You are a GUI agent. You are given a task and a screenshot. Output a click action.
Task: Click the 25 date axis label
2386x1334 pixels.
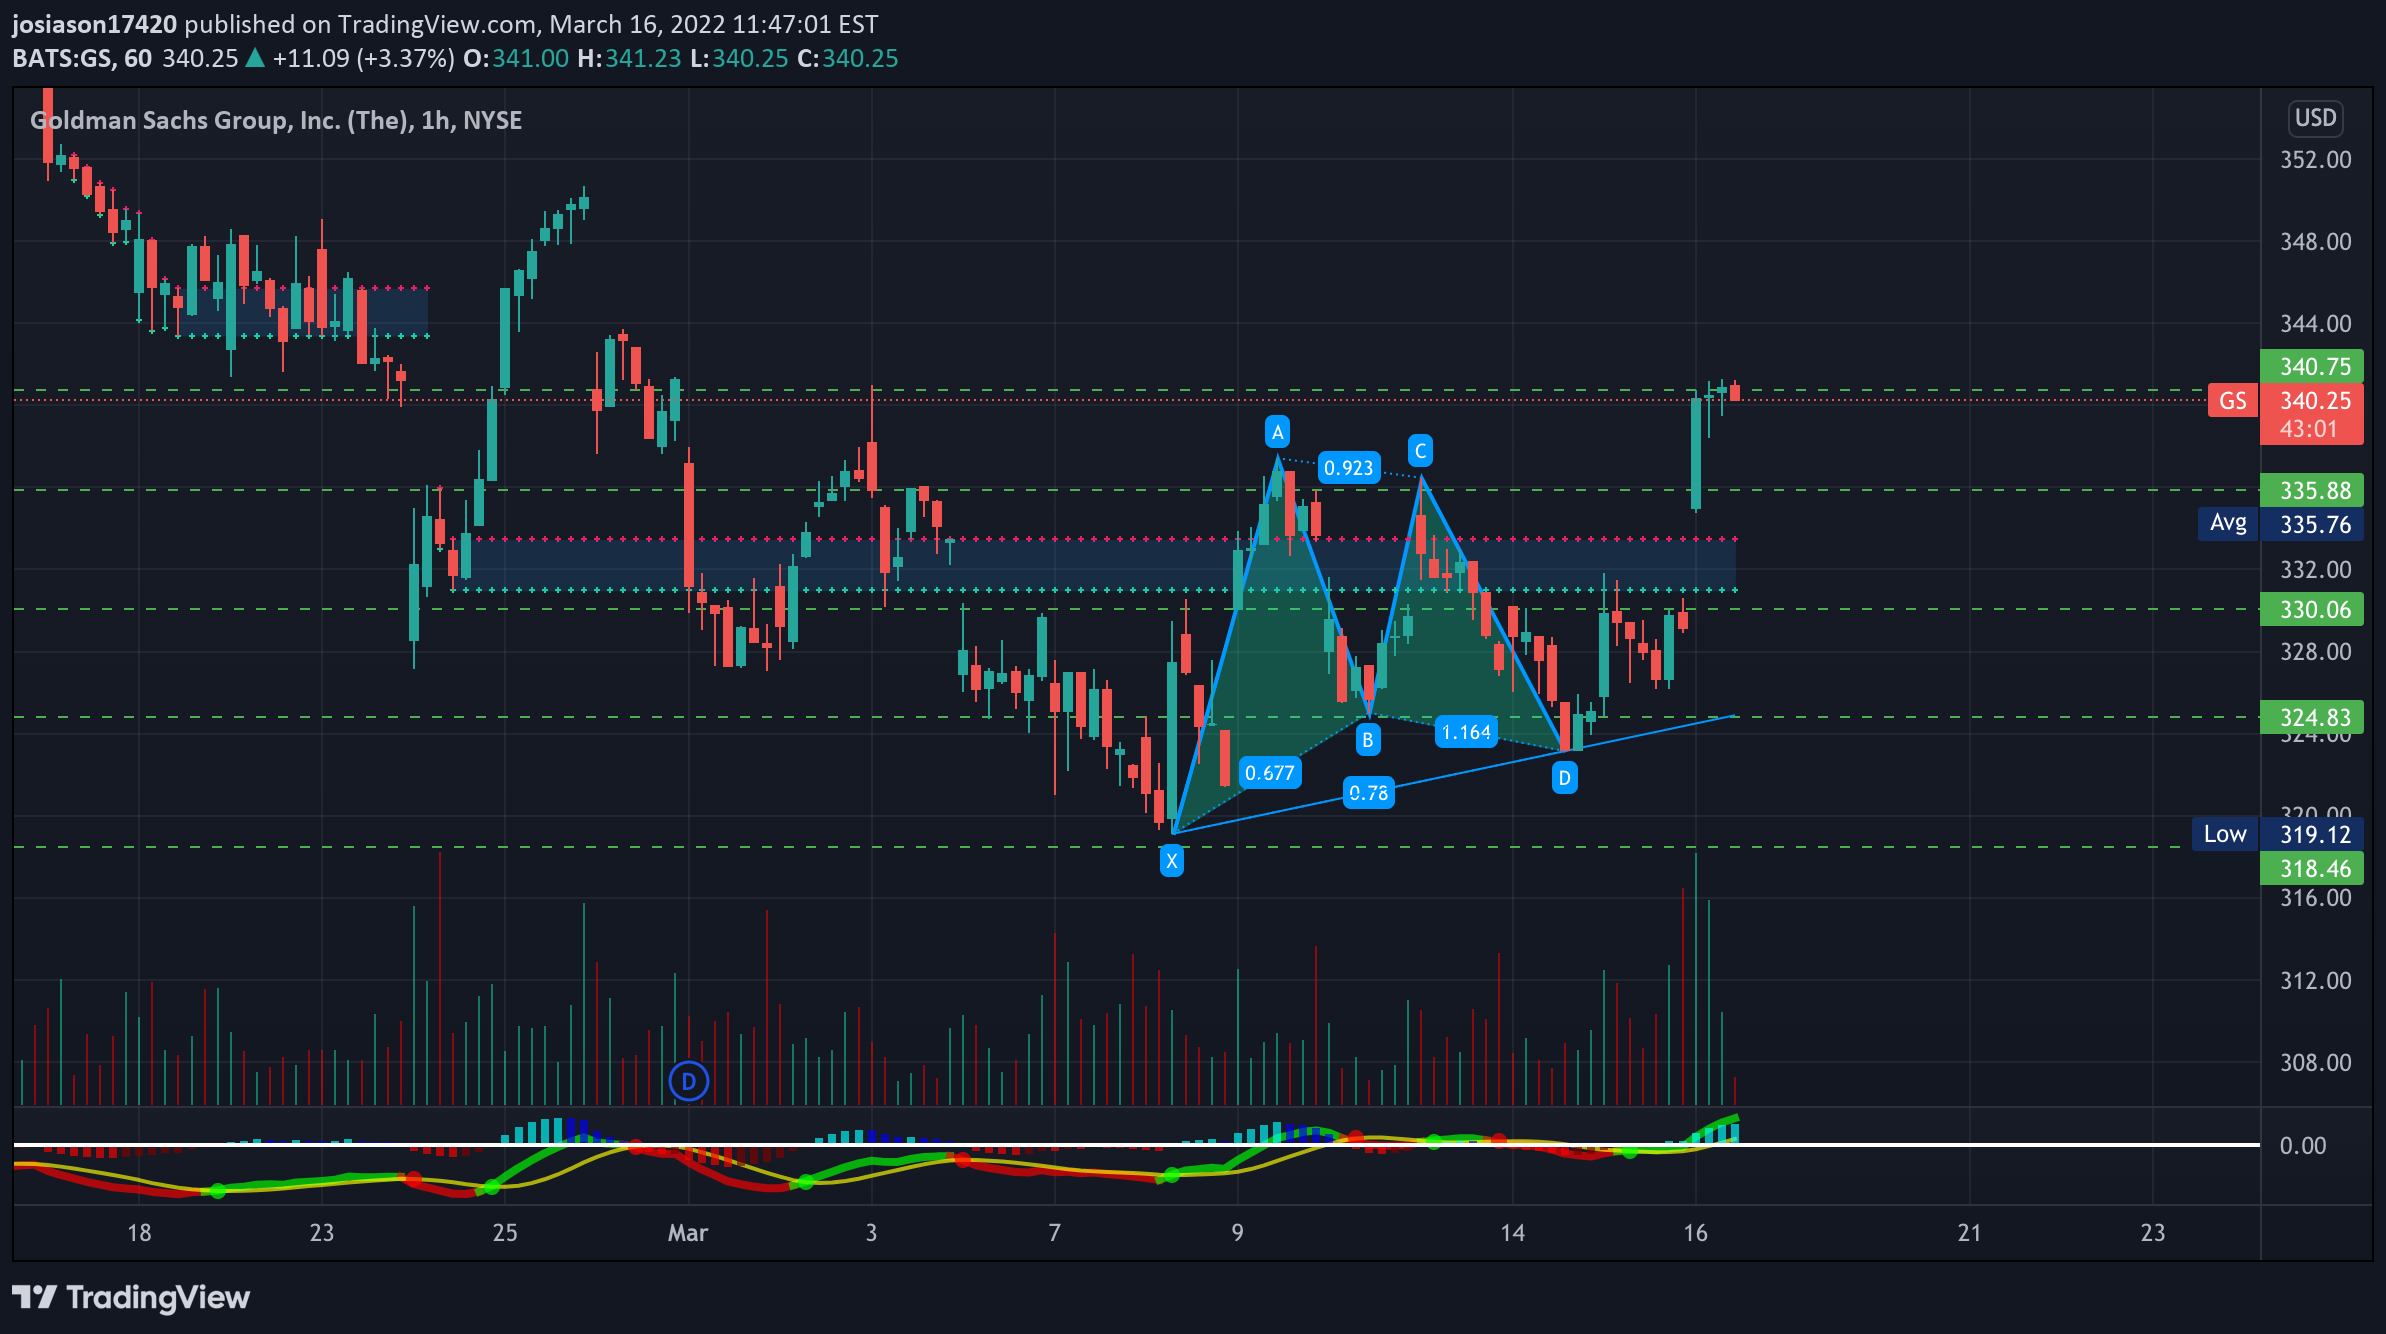[x=505, y=1232]
